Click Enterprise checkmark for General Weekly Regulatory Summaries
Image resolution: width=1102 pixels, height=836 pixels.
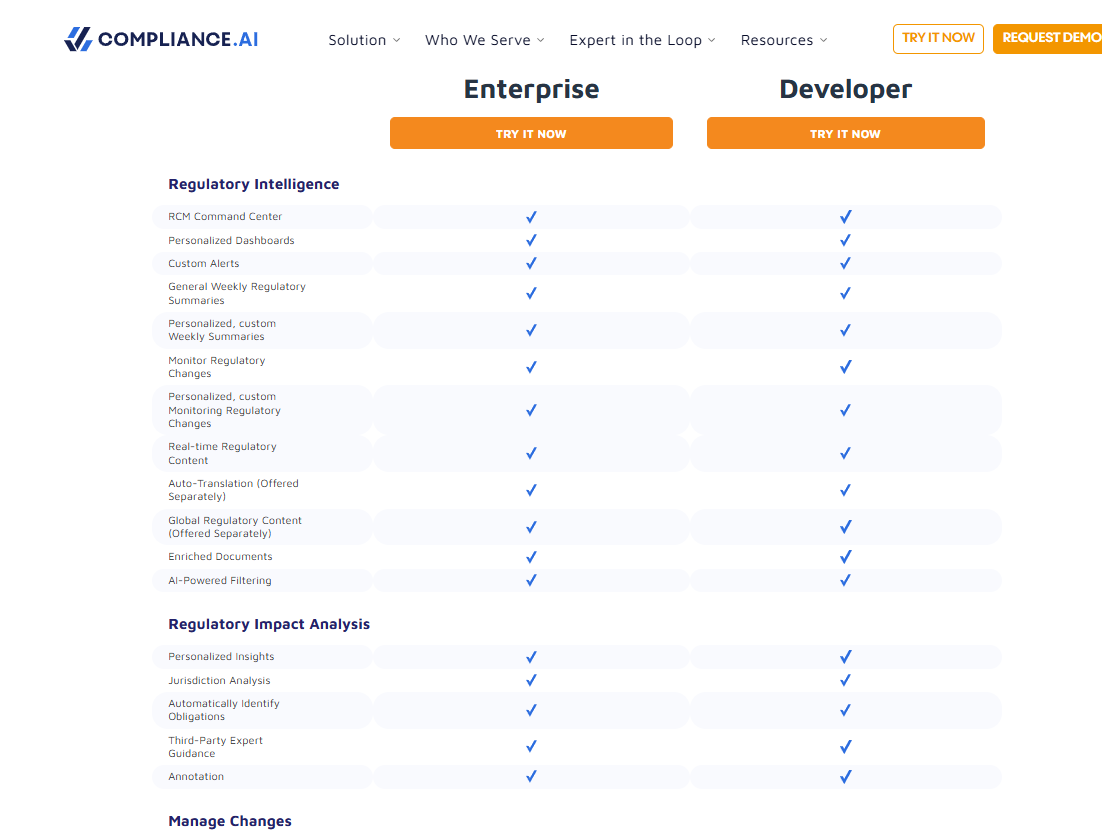pos(531,293)
